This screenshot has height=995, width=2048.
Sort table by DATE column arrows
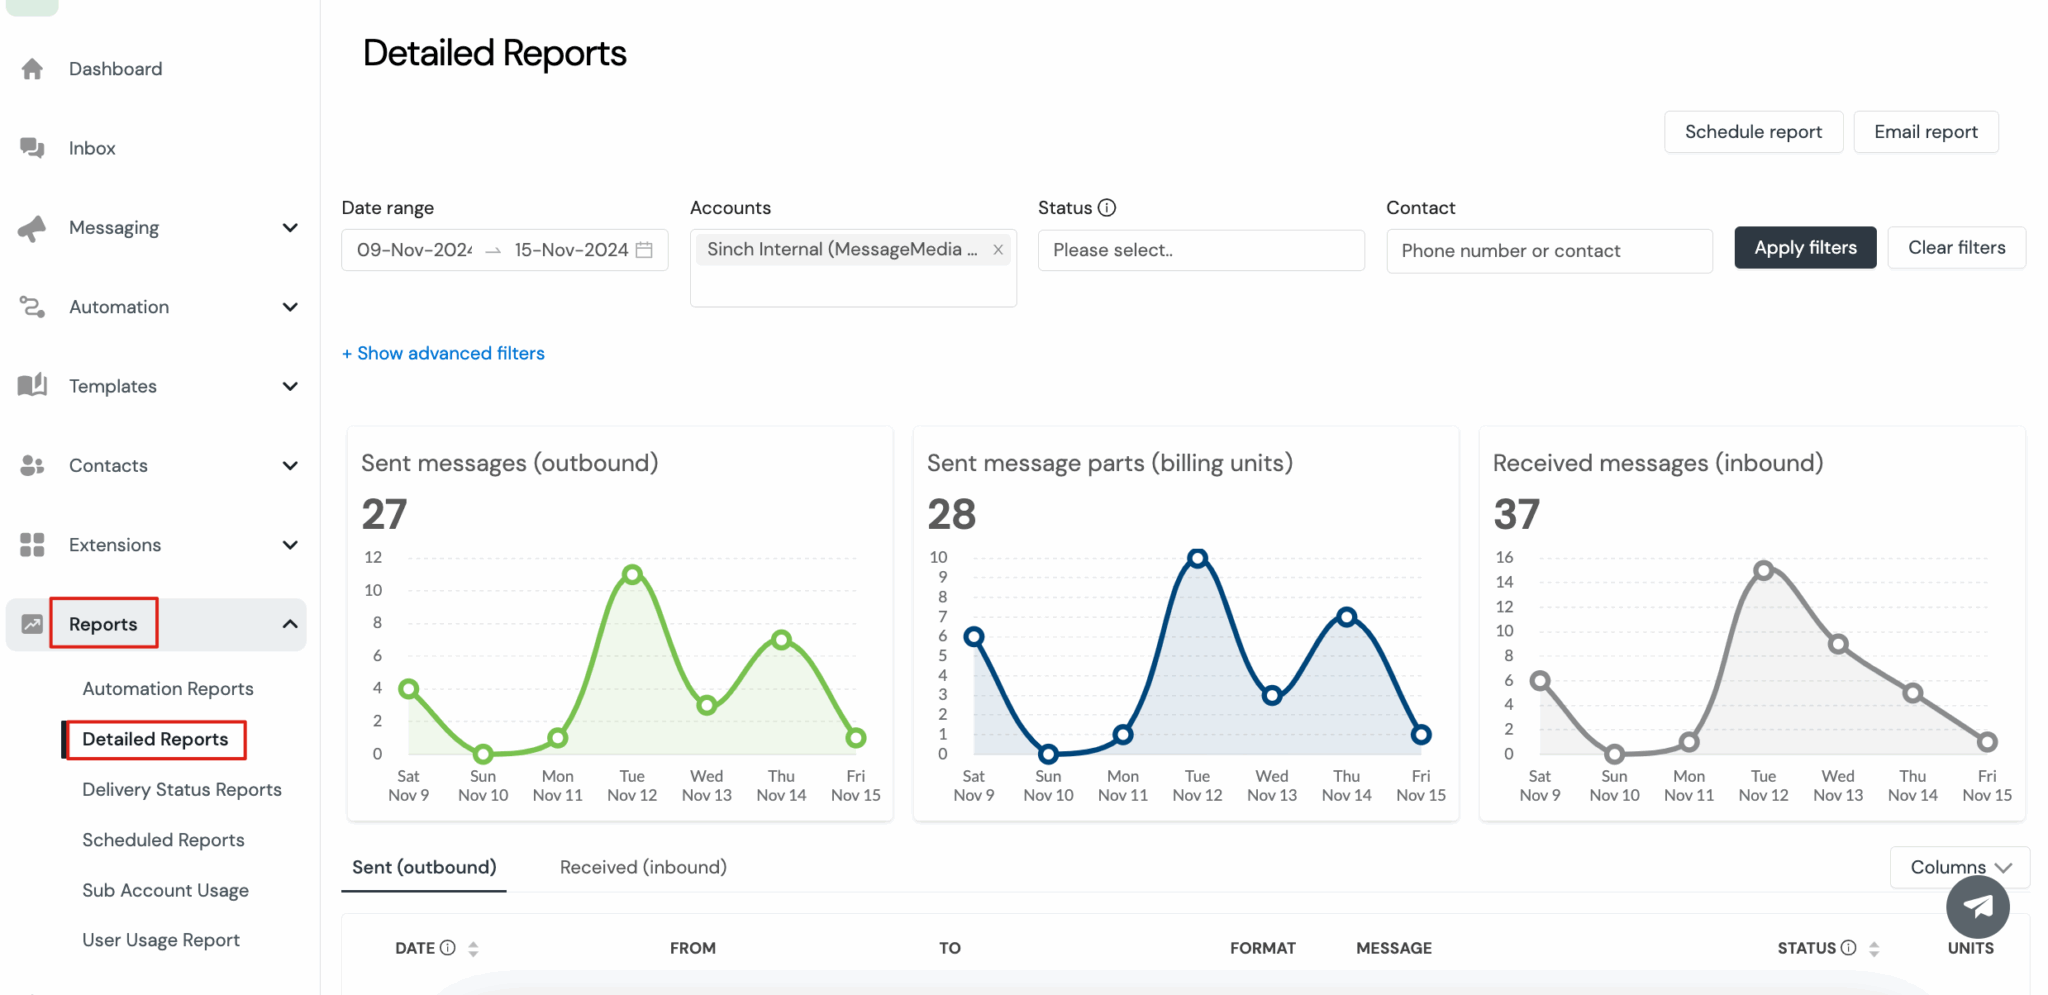point(473,949)
